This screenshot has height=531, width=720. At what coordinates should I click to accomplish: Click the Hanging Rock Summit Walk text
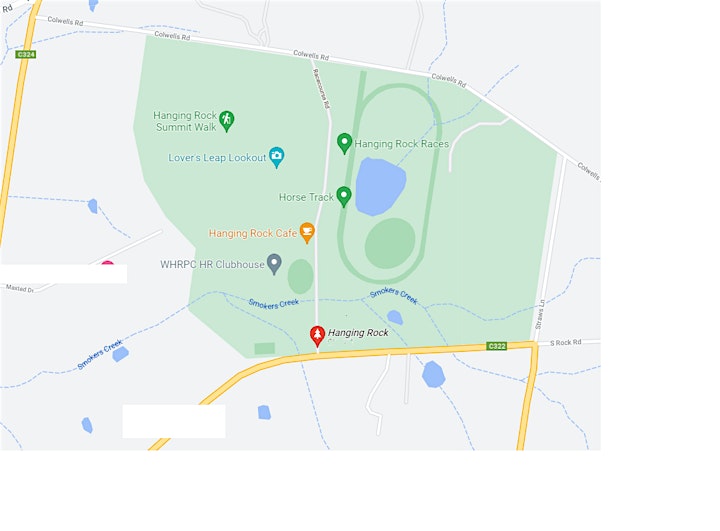185,121
